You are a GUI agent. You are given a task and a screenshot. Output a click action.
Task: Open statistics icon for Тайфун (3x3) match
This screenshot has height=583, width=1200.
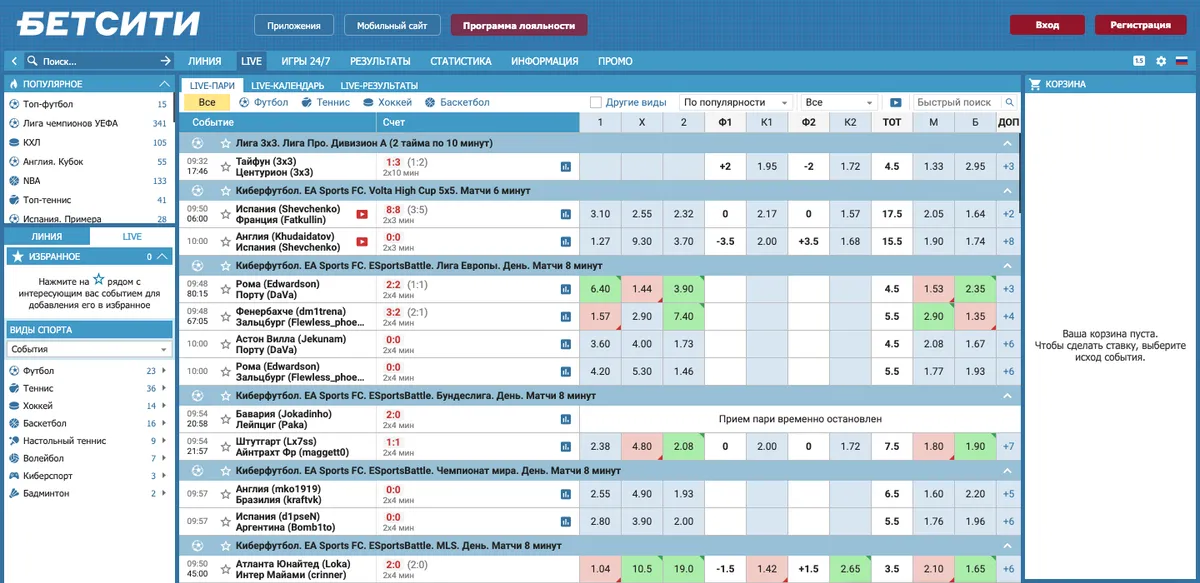(566, 166)
